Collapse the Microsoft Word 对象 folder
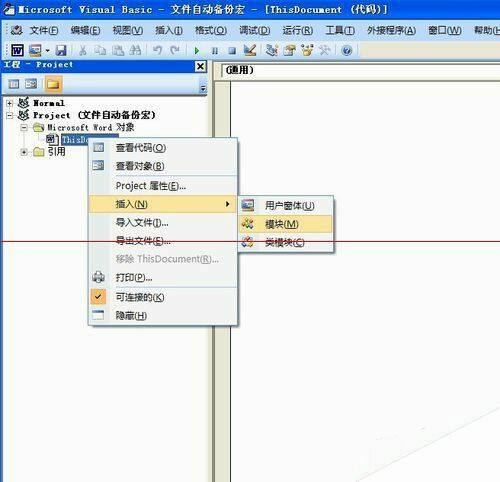Screen dimensions: 500x482 click(24, 128)
